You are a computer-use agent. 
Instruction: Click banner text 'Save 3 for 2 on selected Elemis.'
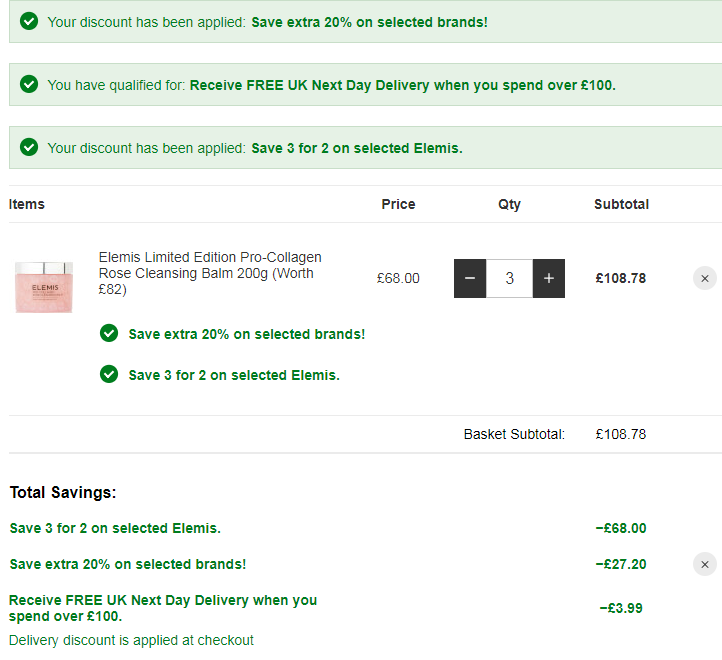357,148
